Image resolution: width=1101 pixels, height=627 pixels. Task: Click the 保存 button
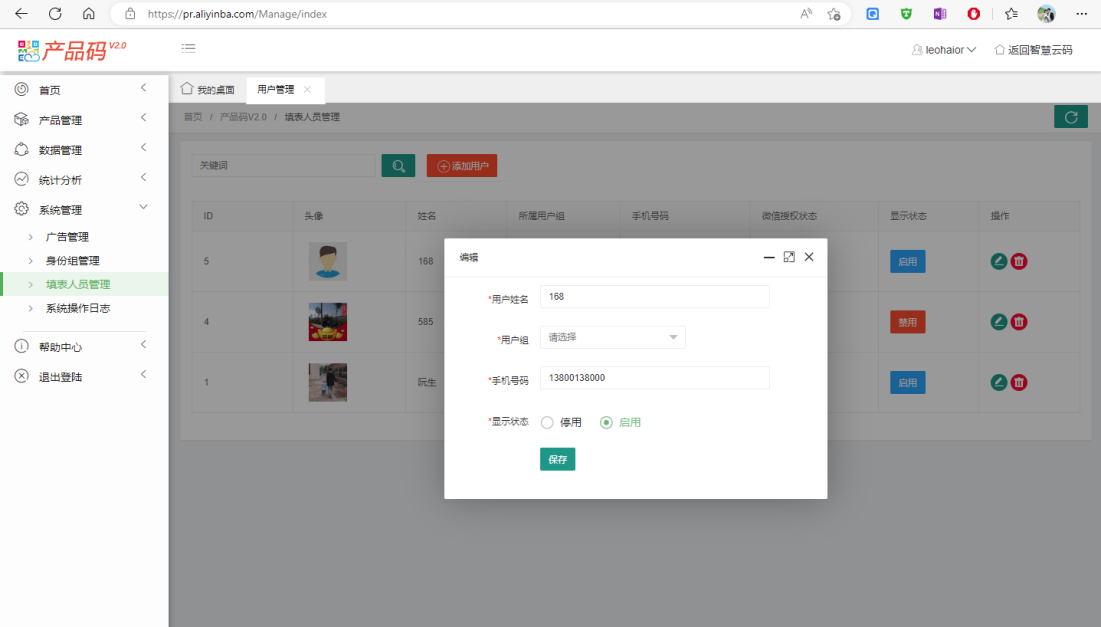557,459
